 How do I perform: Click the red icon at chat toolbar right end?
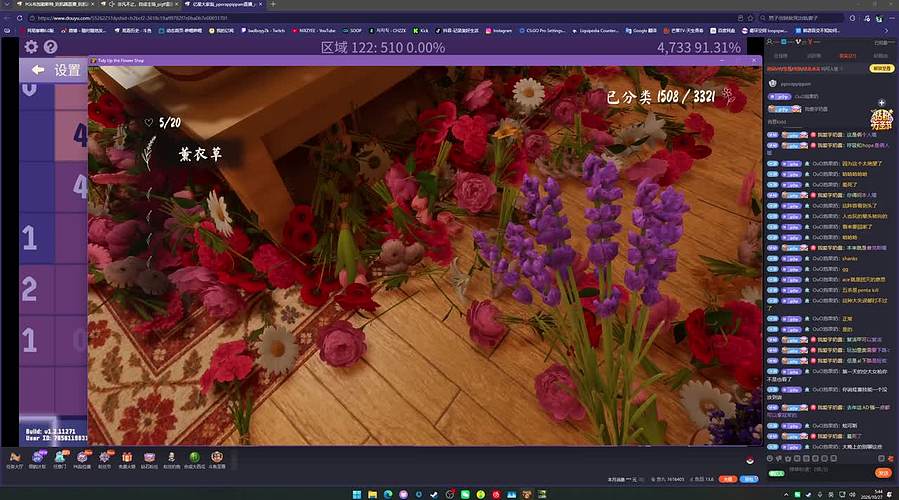[x=890, y=459]
